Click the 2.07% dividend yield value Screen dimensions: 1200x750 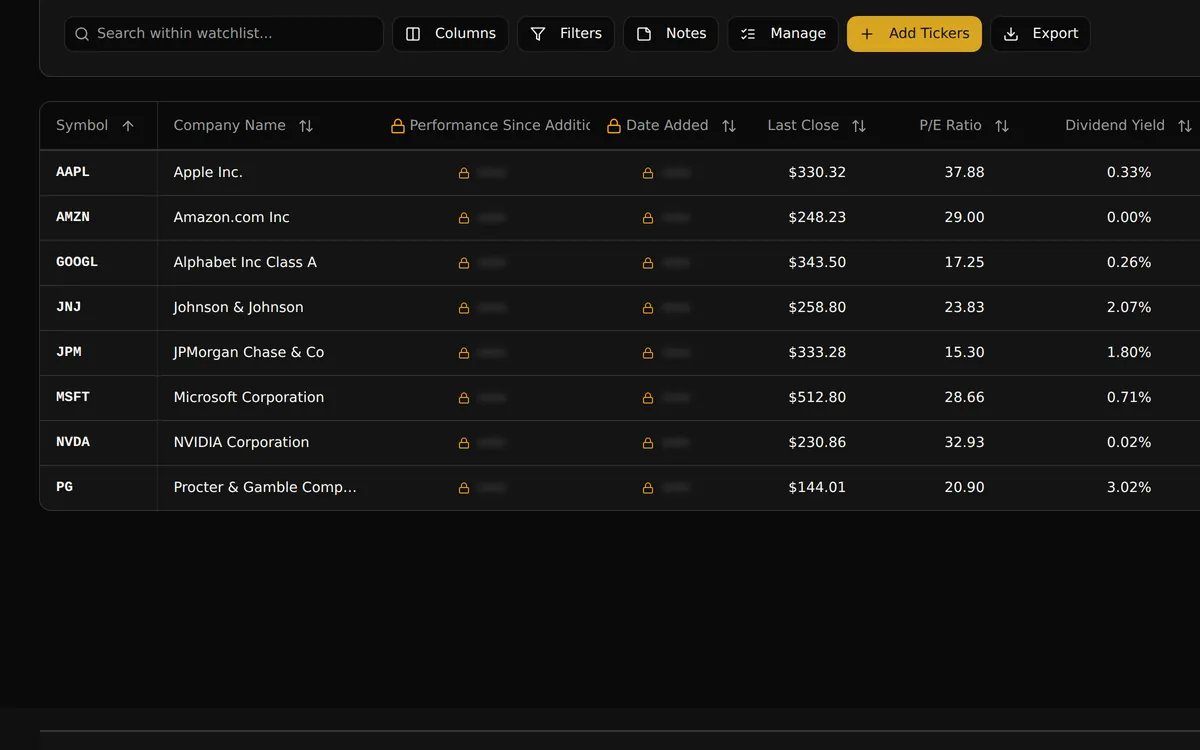coord(1129,308)
